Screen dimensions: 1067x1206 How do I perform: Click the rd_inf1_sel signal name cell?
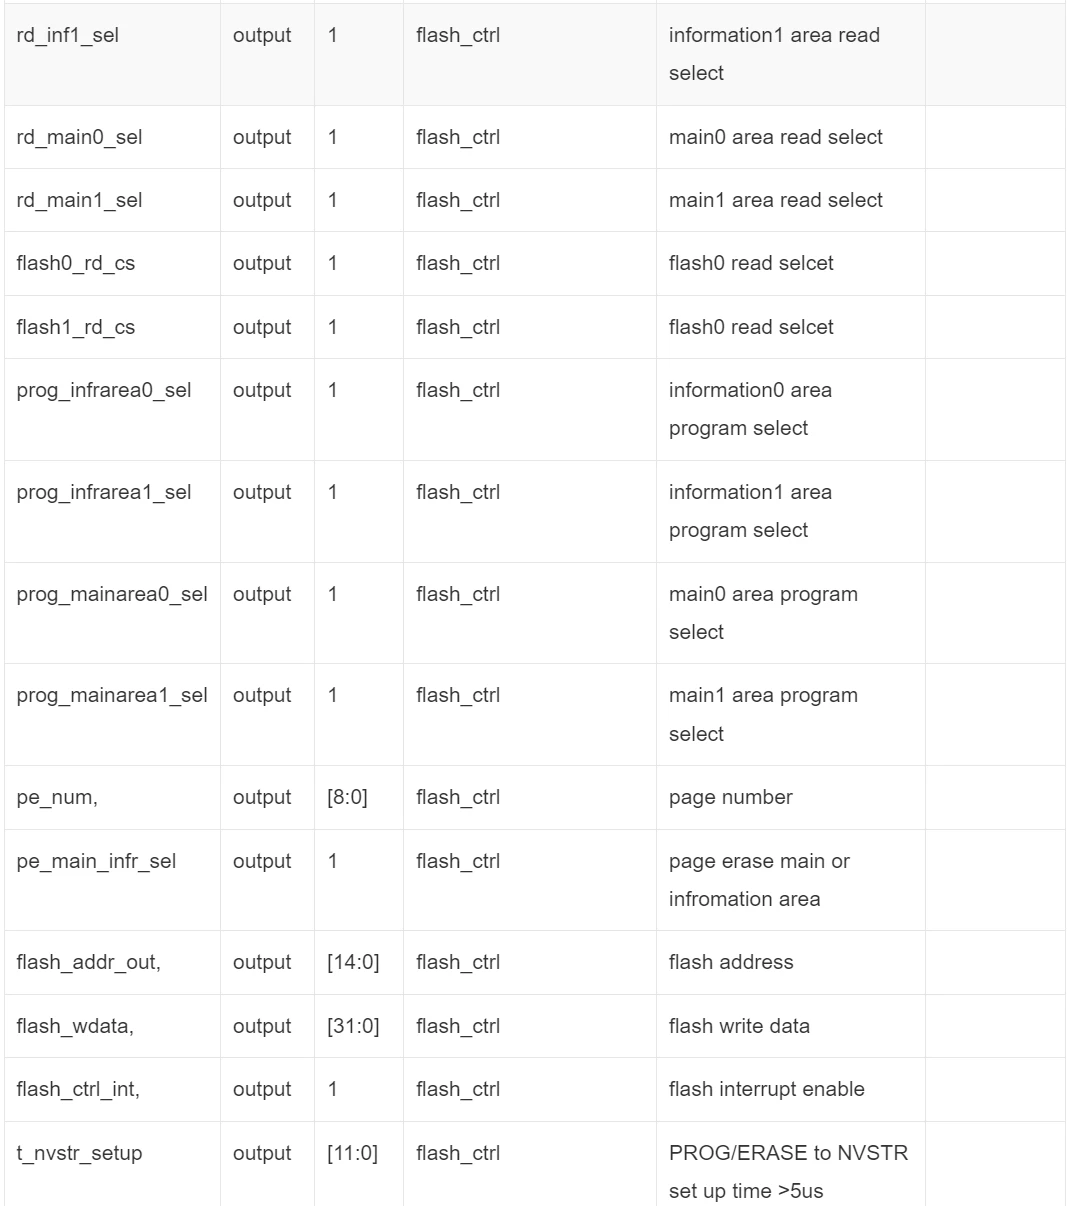tap(70, 36)
